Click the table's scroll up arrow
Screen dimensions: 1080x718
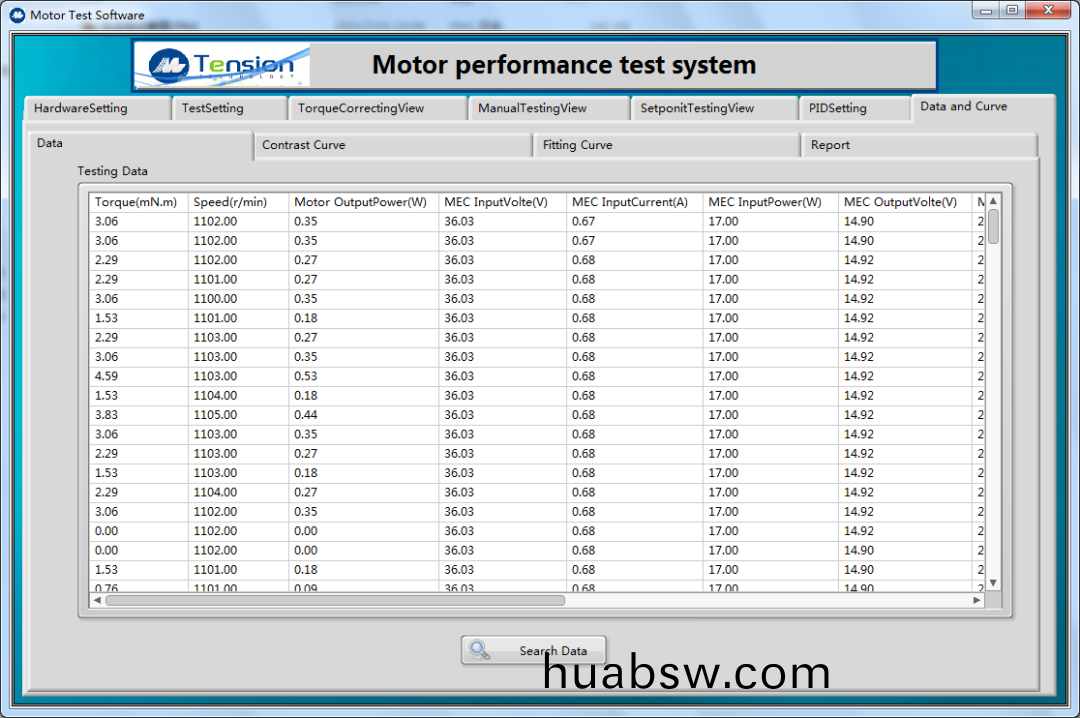point(993,201)
